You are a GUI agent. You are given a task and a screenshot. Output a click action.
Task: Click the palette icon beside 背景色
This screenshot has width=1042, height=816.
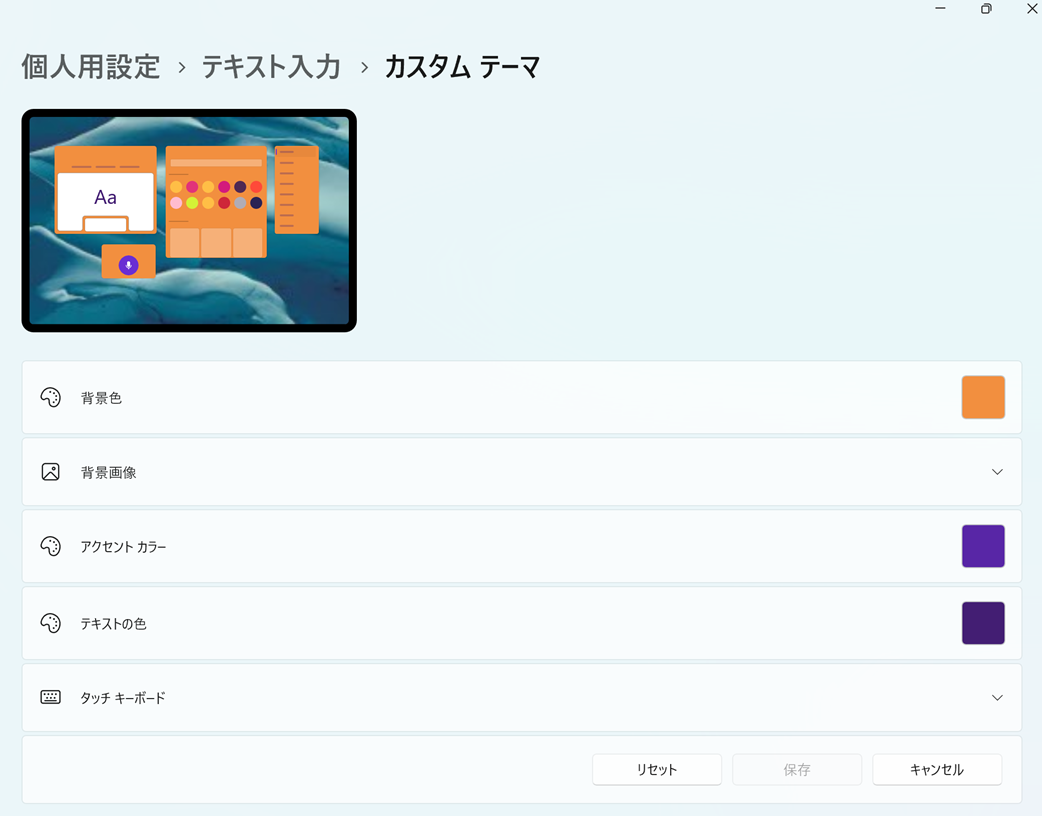tap(50, 398)
